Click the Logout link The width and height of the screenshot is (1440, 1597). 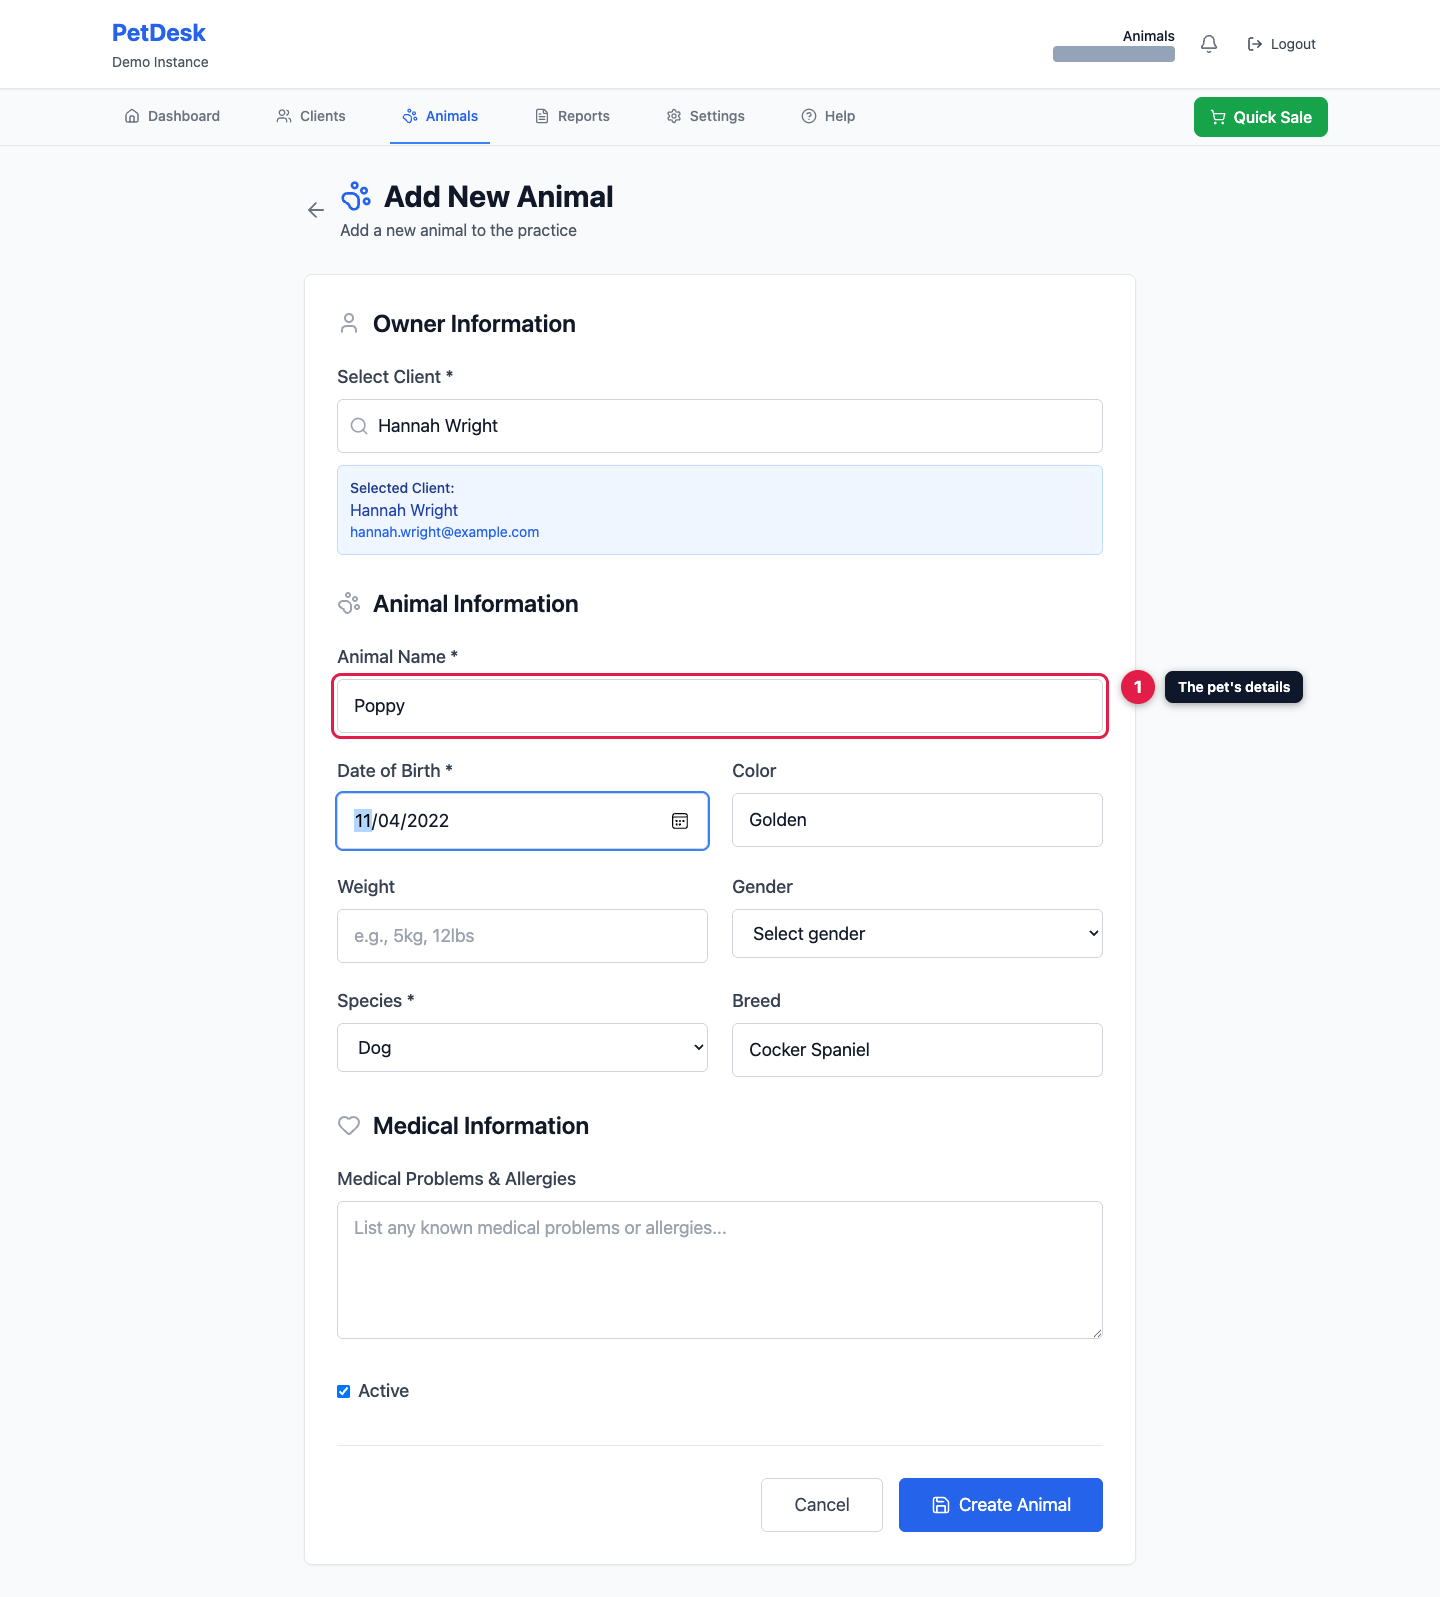pyautogui.click(x=1282, y=44)
